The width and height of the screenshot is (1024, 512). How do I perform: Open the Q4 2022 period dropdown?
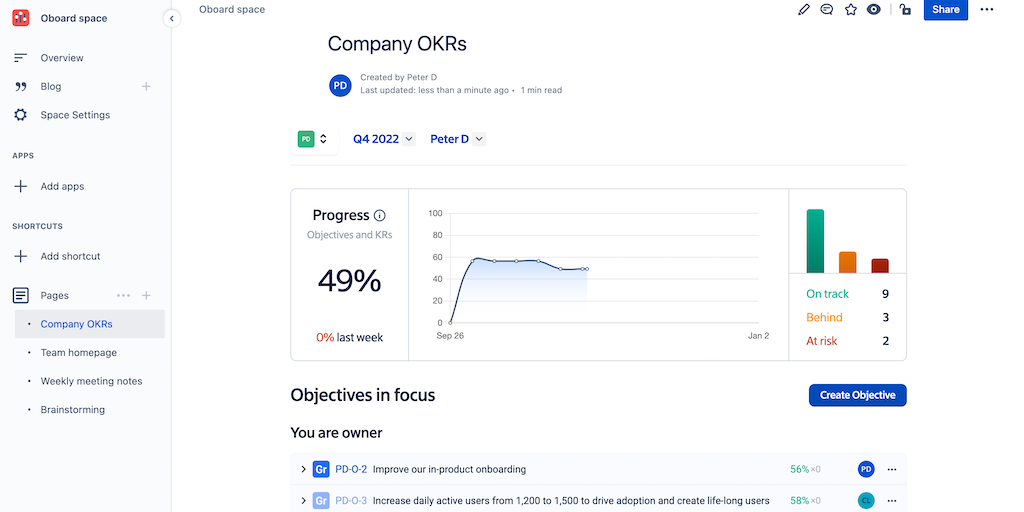pos(383,139)
